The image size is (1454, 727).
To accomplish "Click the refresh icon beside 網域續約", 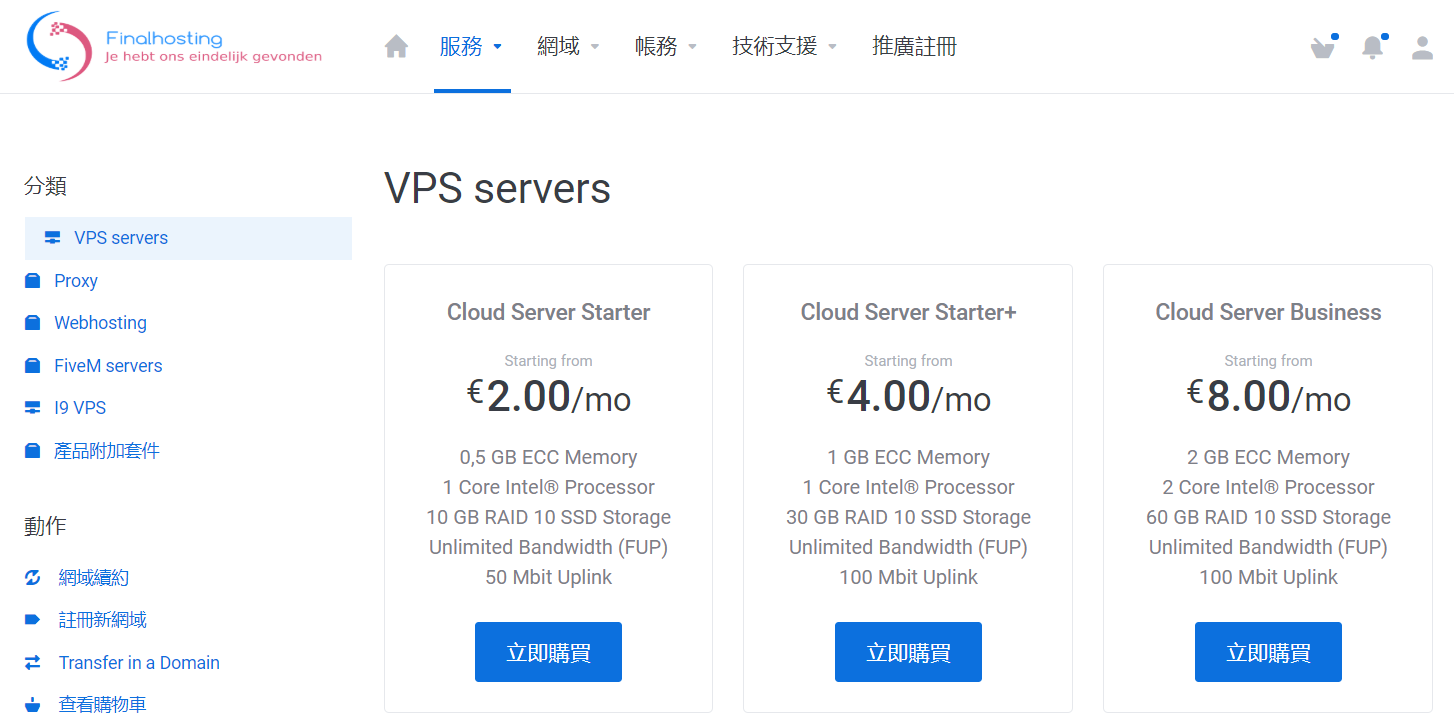I will 33,578.
